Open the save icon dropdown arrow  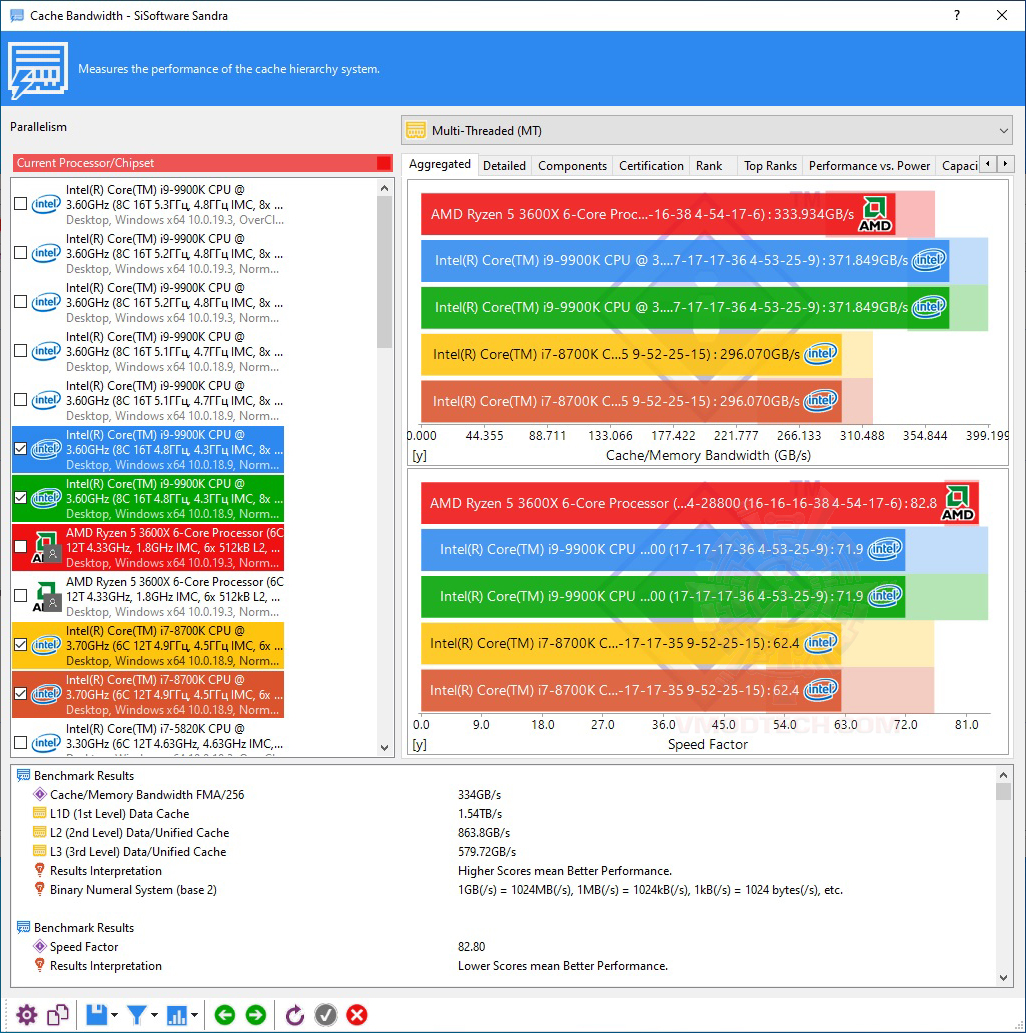(114, 1015)
